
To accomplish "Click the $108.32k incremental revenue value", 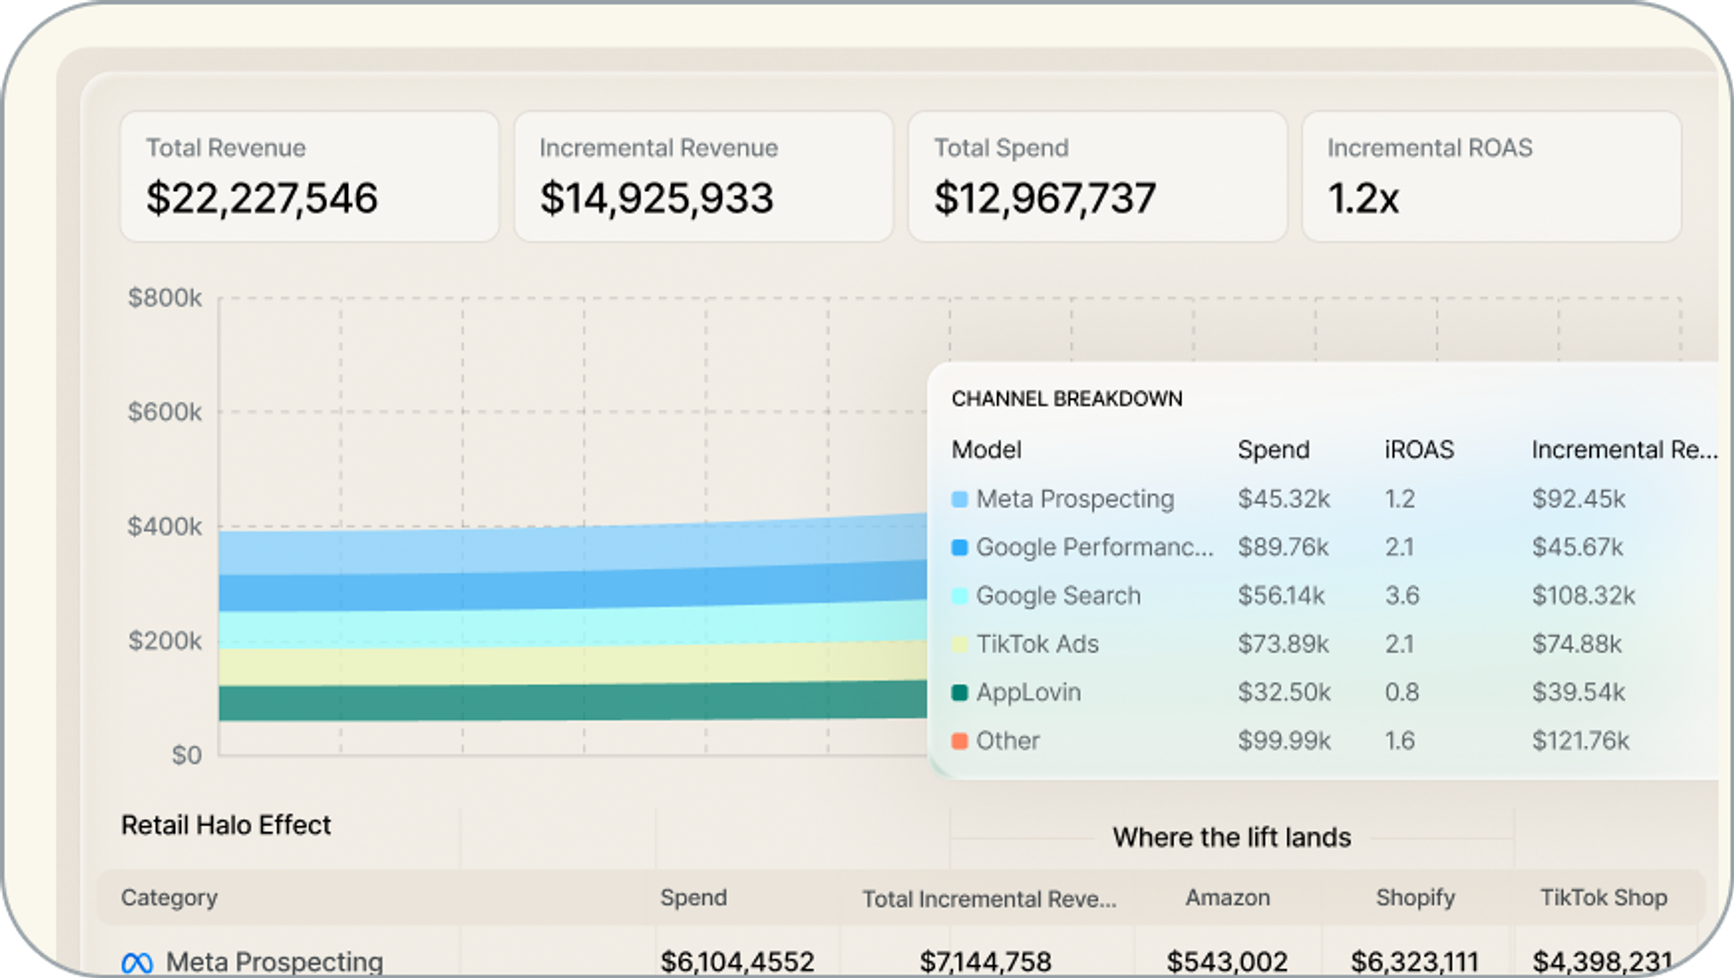I will pyautogui.click(x=1583, y=596).
